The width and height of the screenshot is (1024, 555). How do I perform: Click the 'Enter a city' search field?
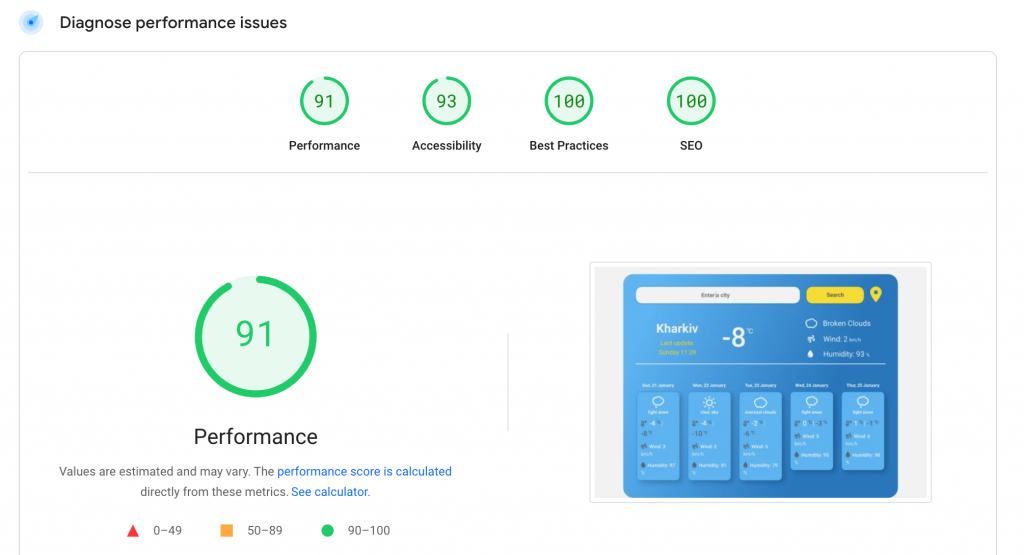[x=717, y=295]
